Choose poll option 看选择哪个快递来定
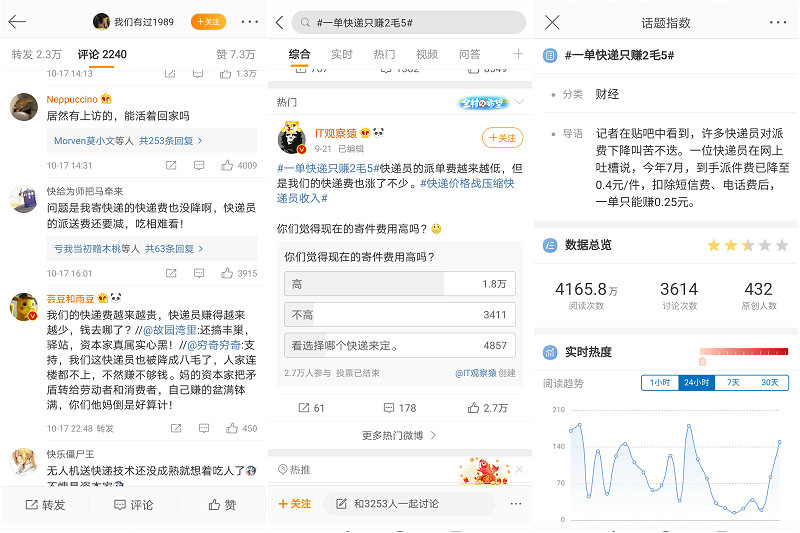The image size is (800, 533). [x=399, y=346]
